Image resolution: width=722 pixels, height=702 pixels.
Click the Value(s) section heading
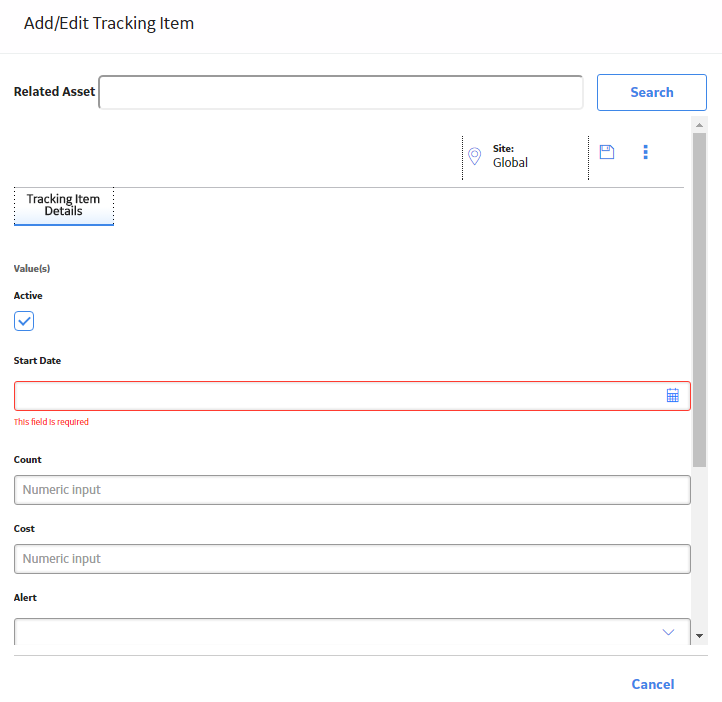click(x=32, y=268)
